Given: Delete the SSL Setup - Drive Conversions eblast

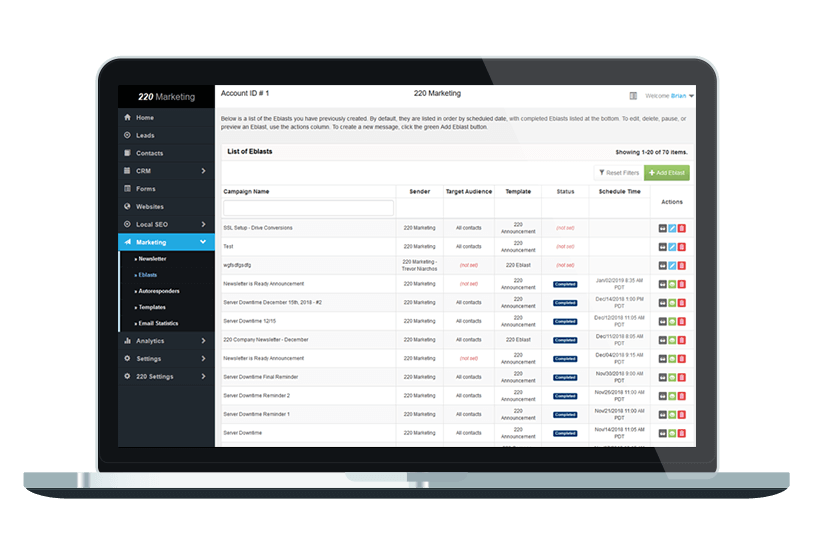Looking at the screenshot, I should point(682,228).
